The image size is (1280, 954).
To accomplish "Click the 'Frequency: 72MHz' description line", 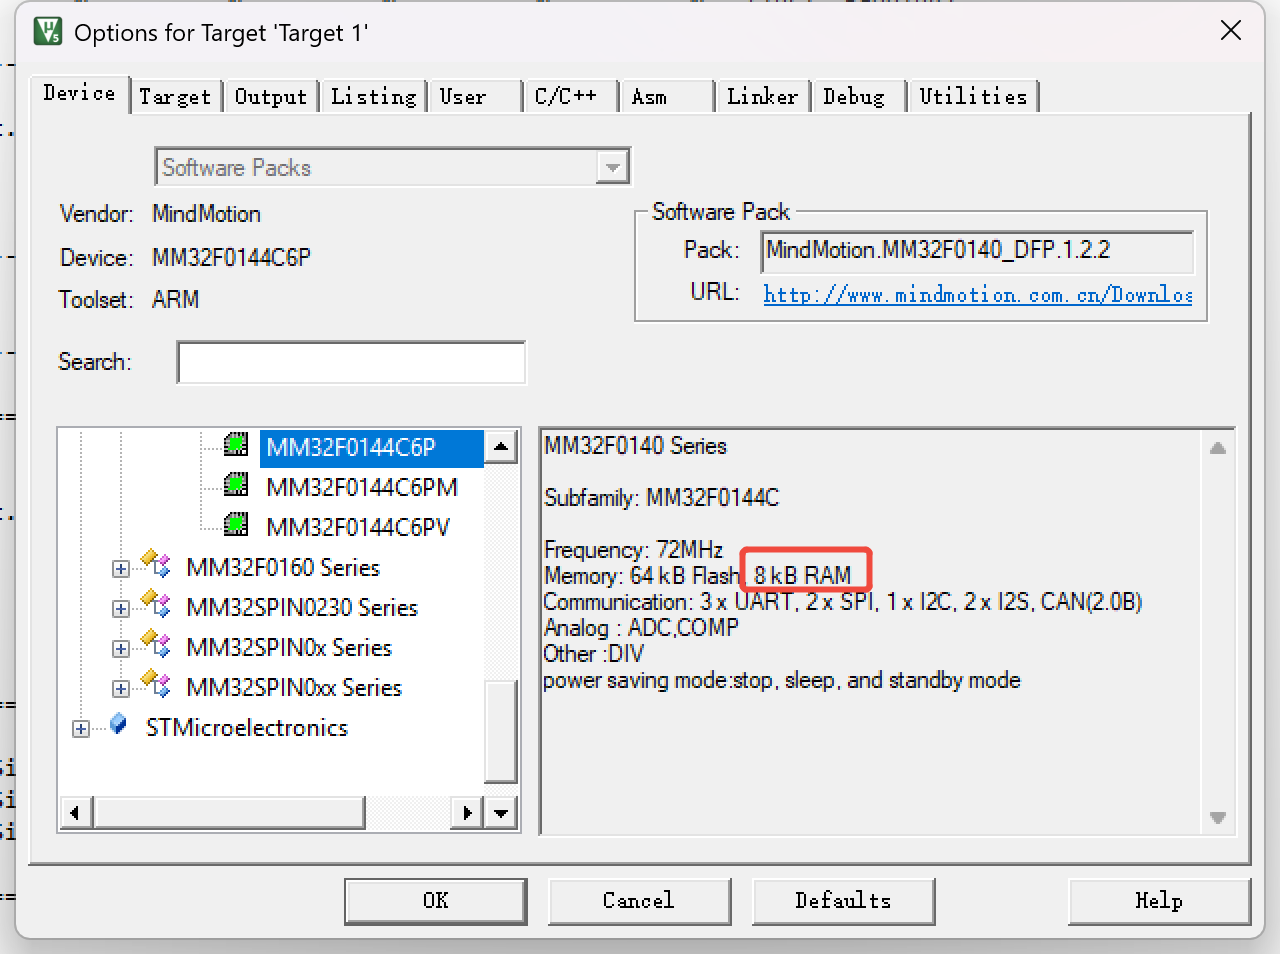I will point(633,549).
